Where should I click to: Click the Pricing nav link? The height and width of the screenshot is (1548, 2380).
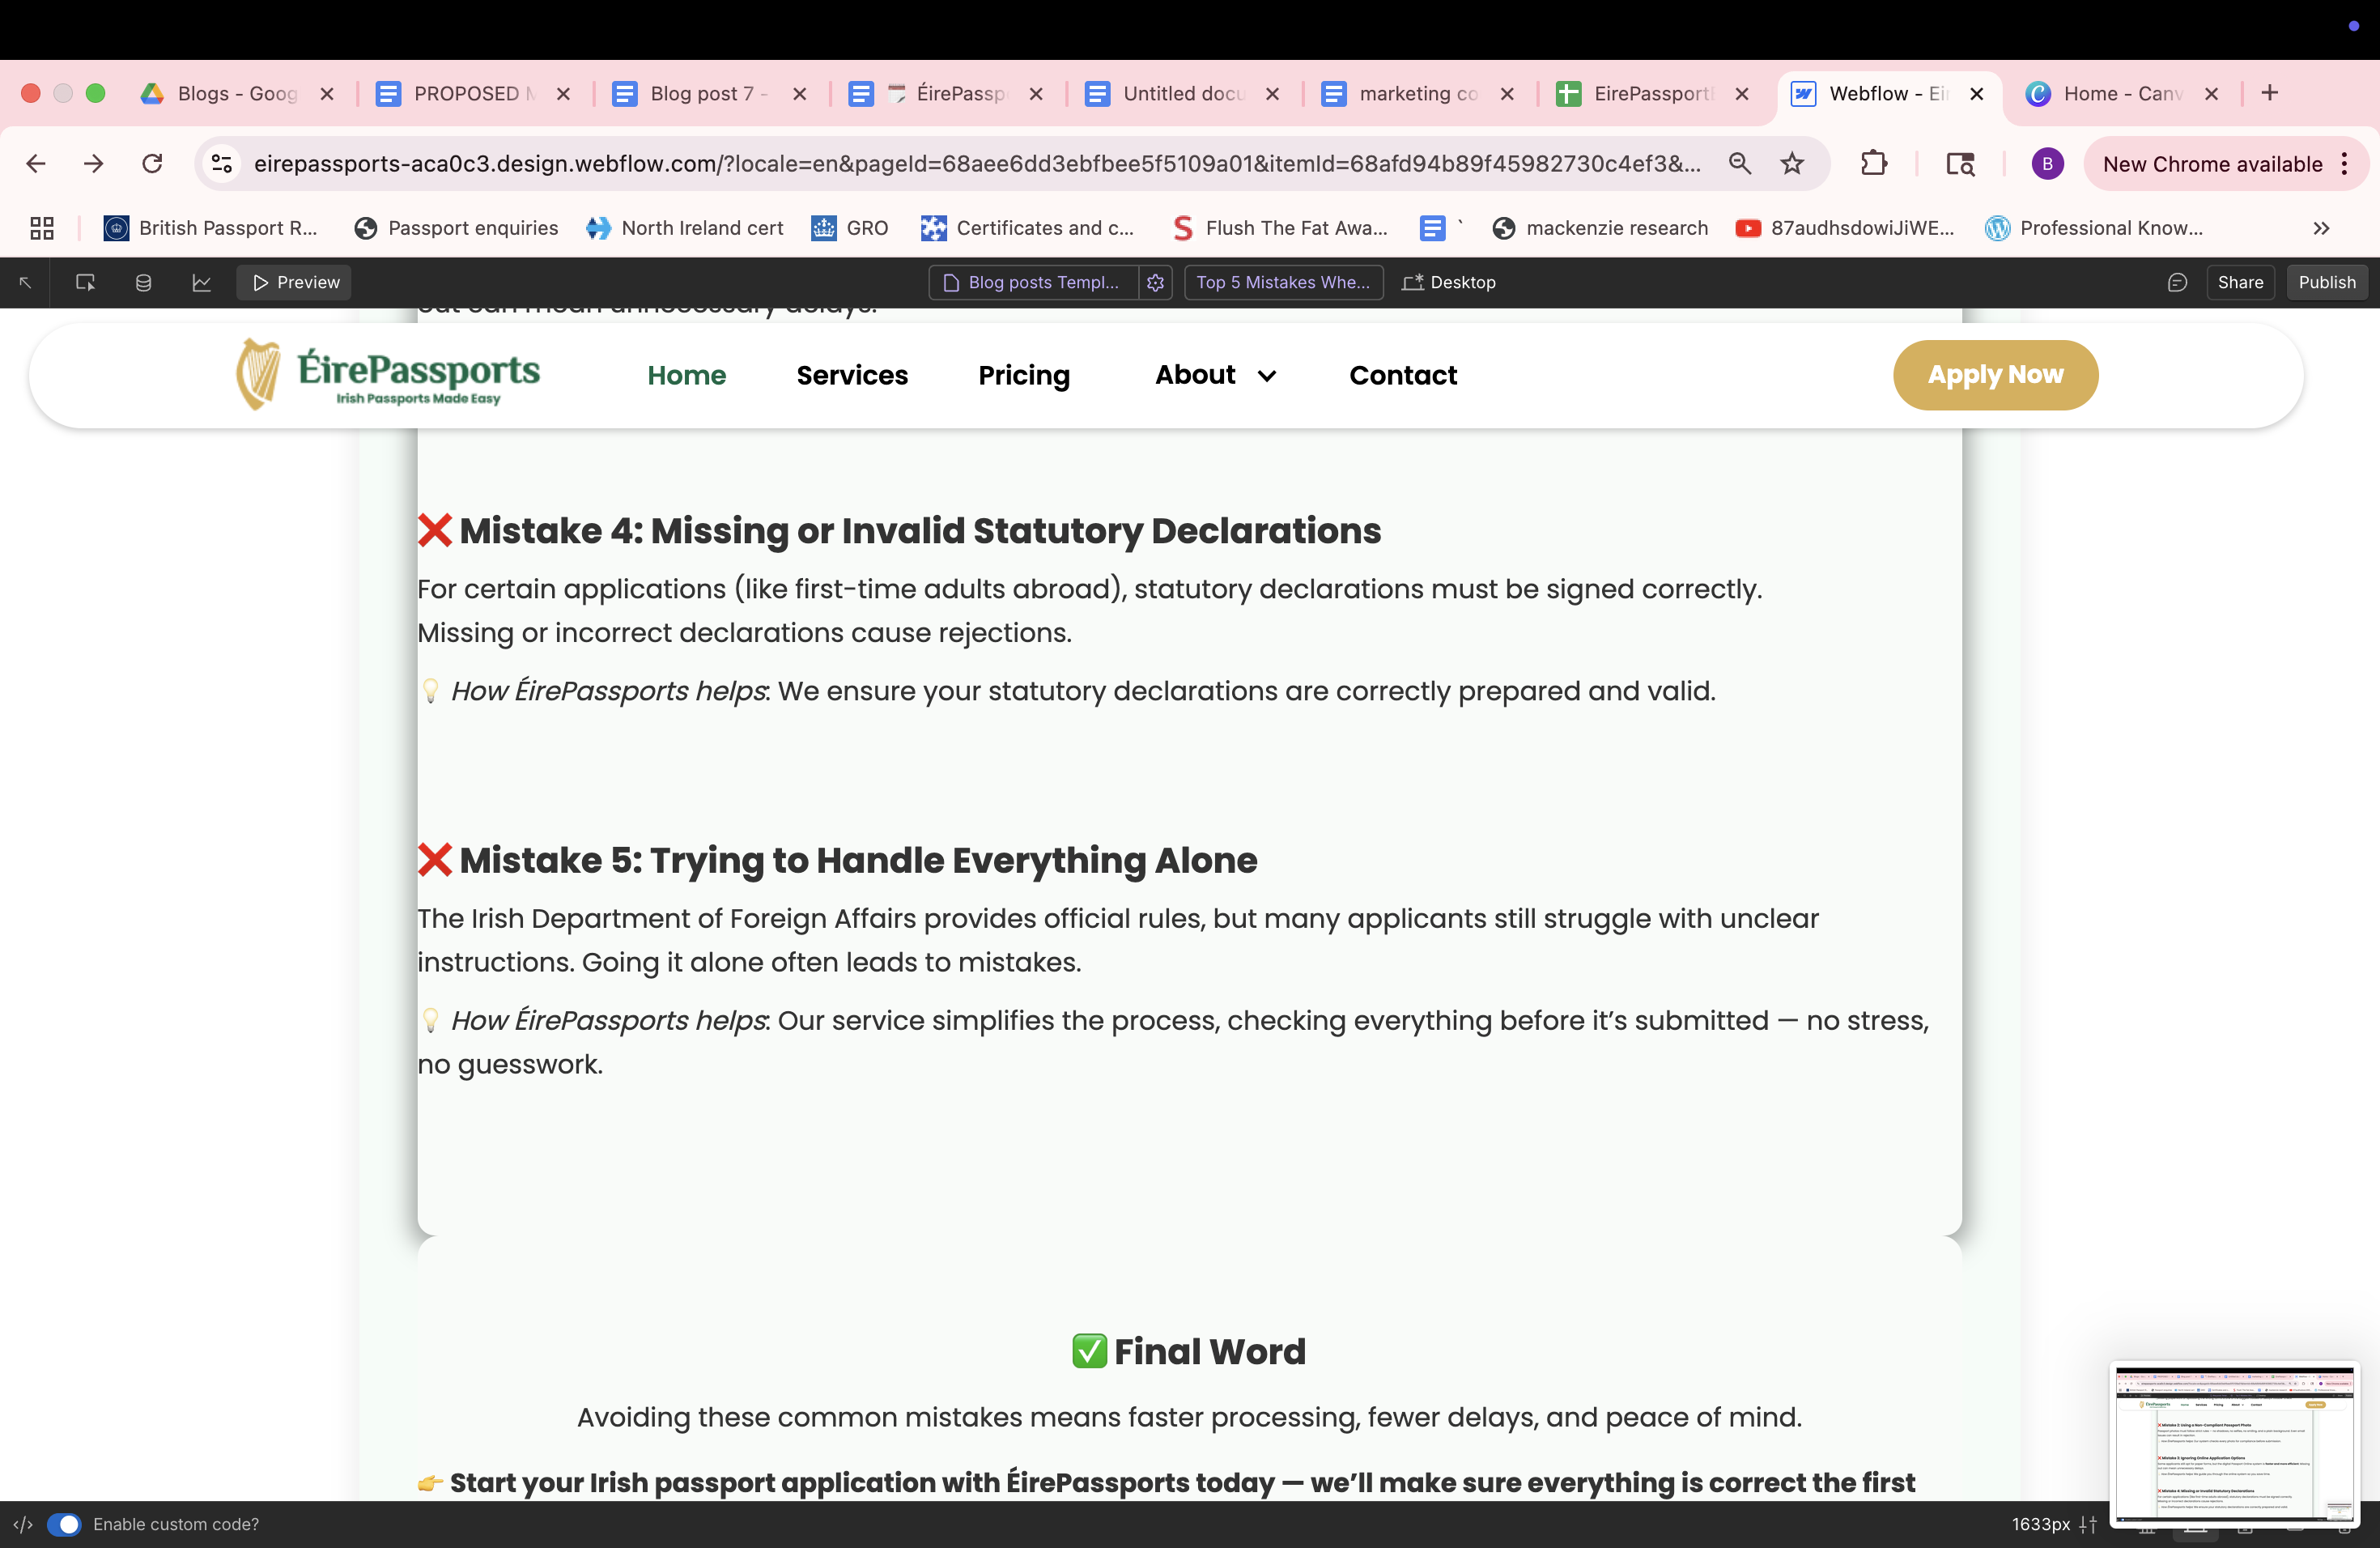pos(1024,375)
